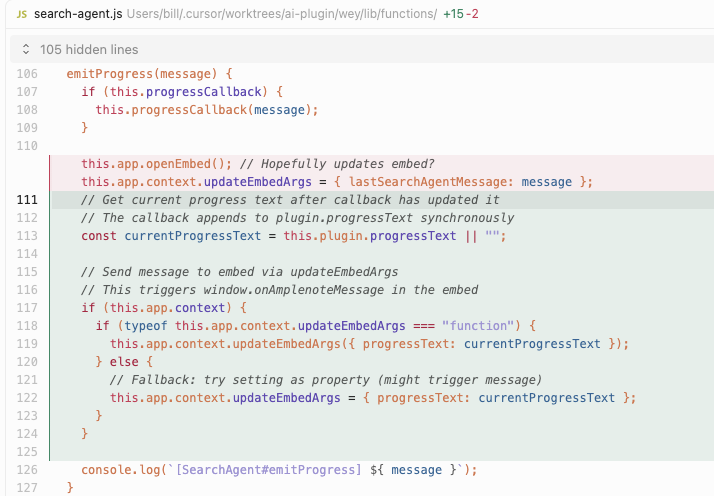This screenshot has height=496, width=714.
Task: Select line number 106
Action: pyautogui.click(x=27, y=74)
